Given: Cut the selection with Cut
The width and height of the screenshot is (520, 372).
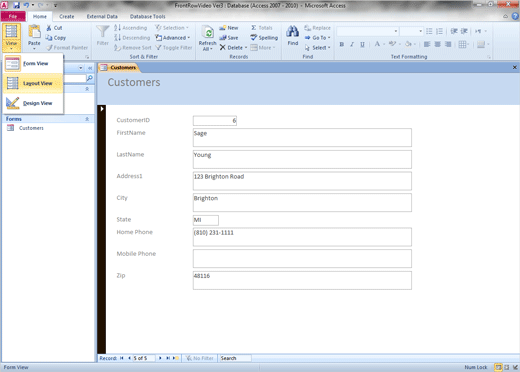Looking at the screenshot, I should (55, 28).
